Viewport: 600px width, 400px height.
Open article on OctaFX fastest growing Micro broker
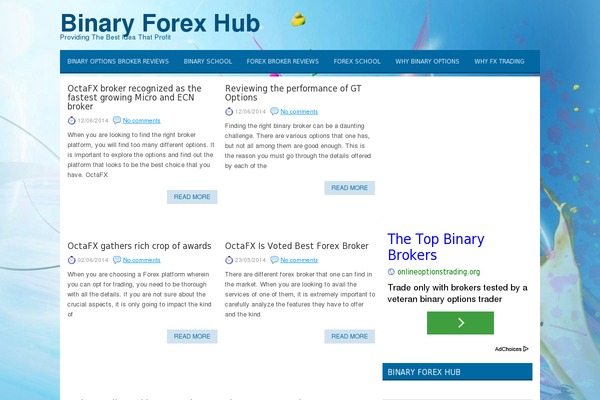point(134,97)
